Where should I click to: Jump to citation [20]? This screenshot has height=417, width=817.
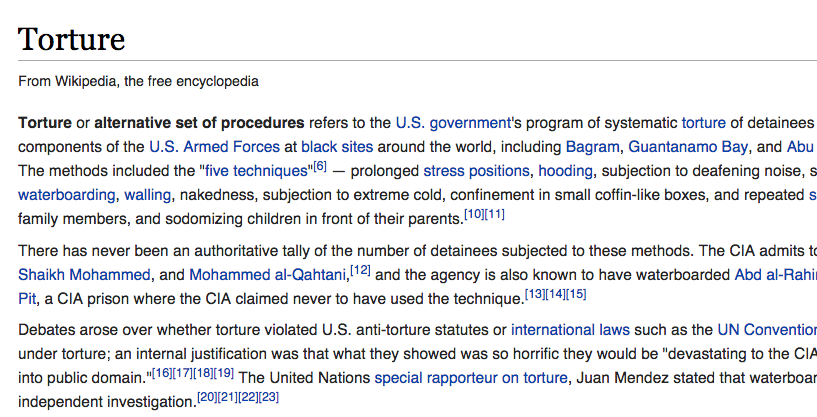(207, 397)
